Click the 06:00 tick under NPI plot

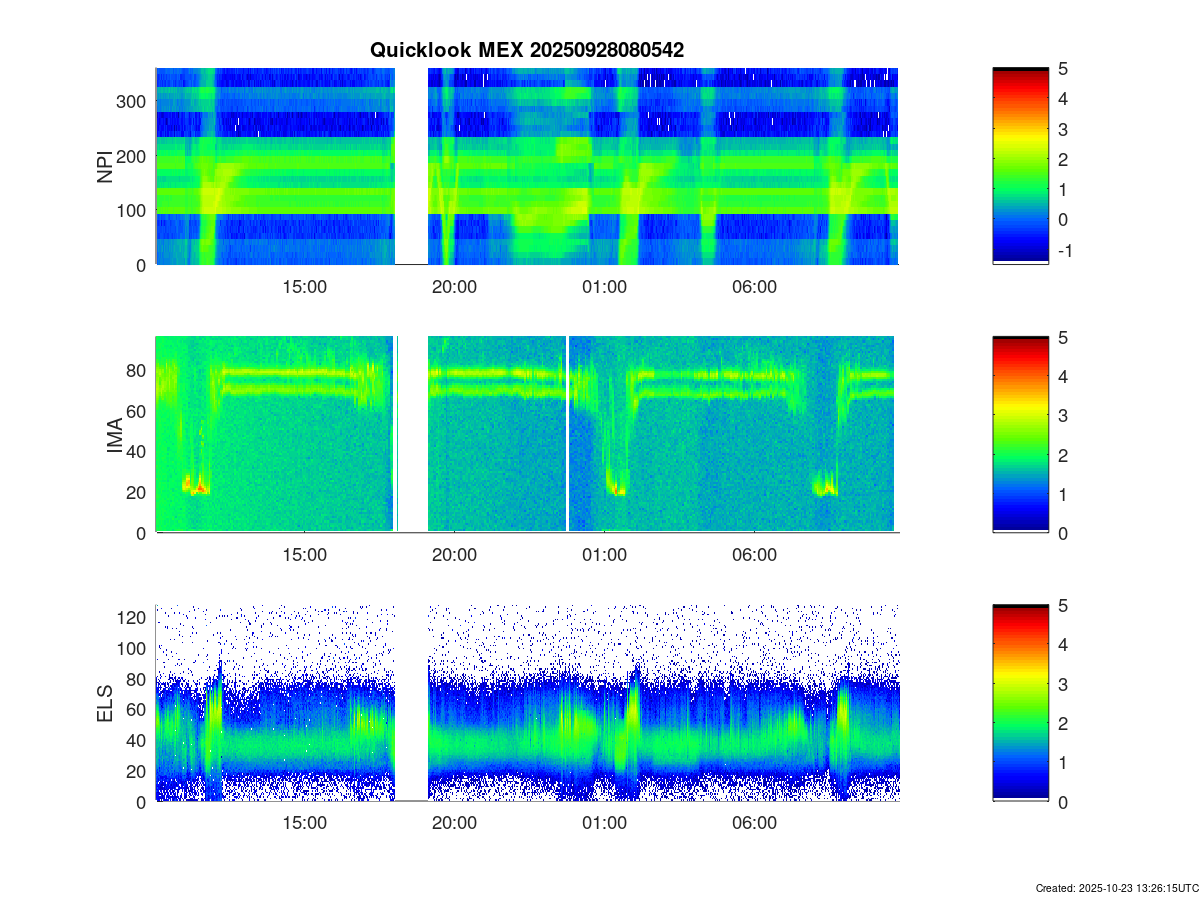click(x=754, y=287)
